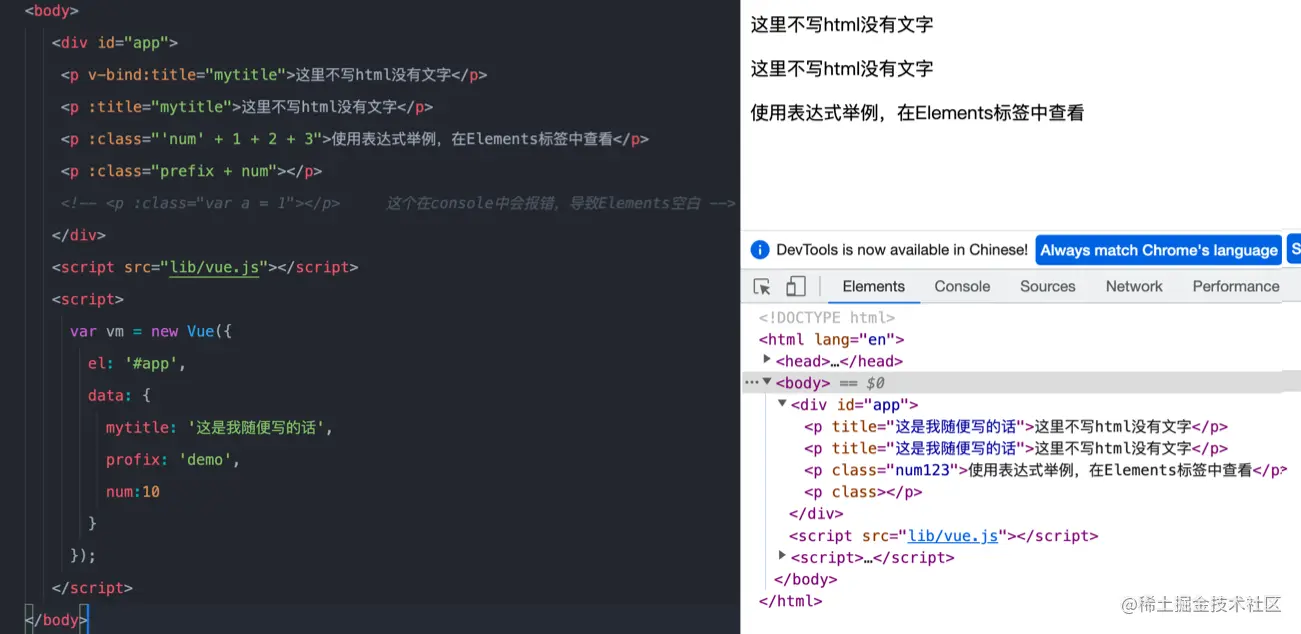The image size is (1301, 634).
Task: Click the num:10 code line
Action: [x=133, y=491]
